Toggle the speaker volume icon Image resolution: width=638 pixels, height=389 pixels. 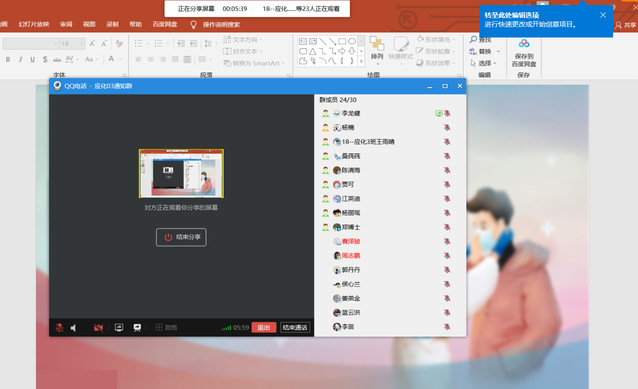[74, 328]
